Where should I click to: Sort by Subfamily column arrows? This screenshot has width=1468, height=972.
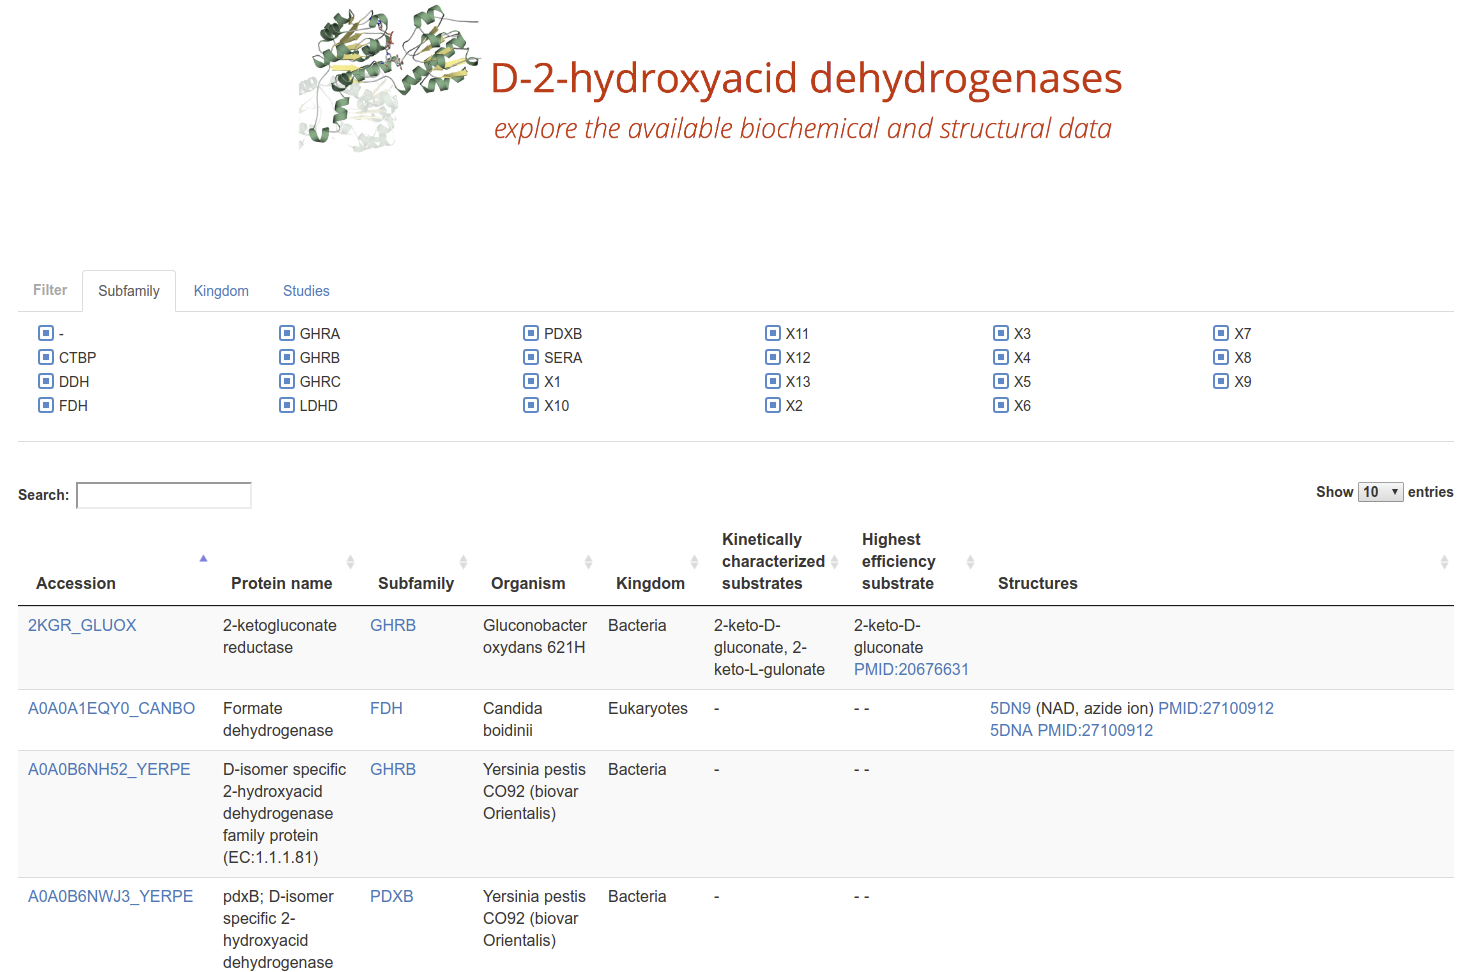pos(463,562)
